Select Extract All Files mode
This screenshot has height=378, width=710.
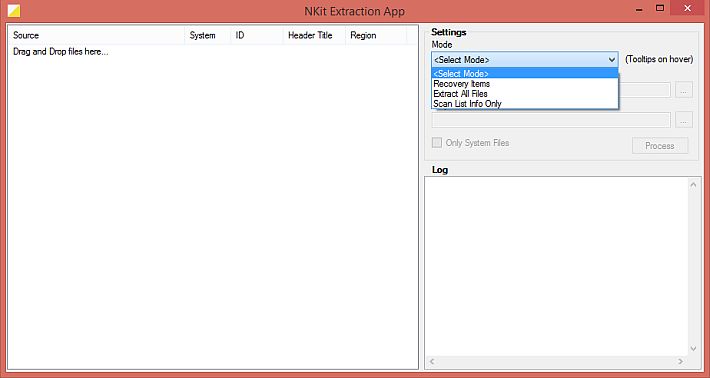tap(525, 94)
